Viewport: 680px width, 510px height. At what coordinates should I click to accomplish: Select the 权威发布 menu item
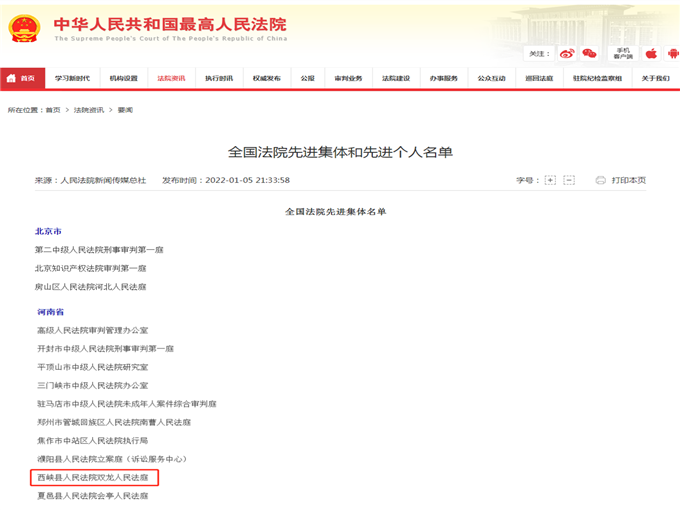(x=266, y=78)
